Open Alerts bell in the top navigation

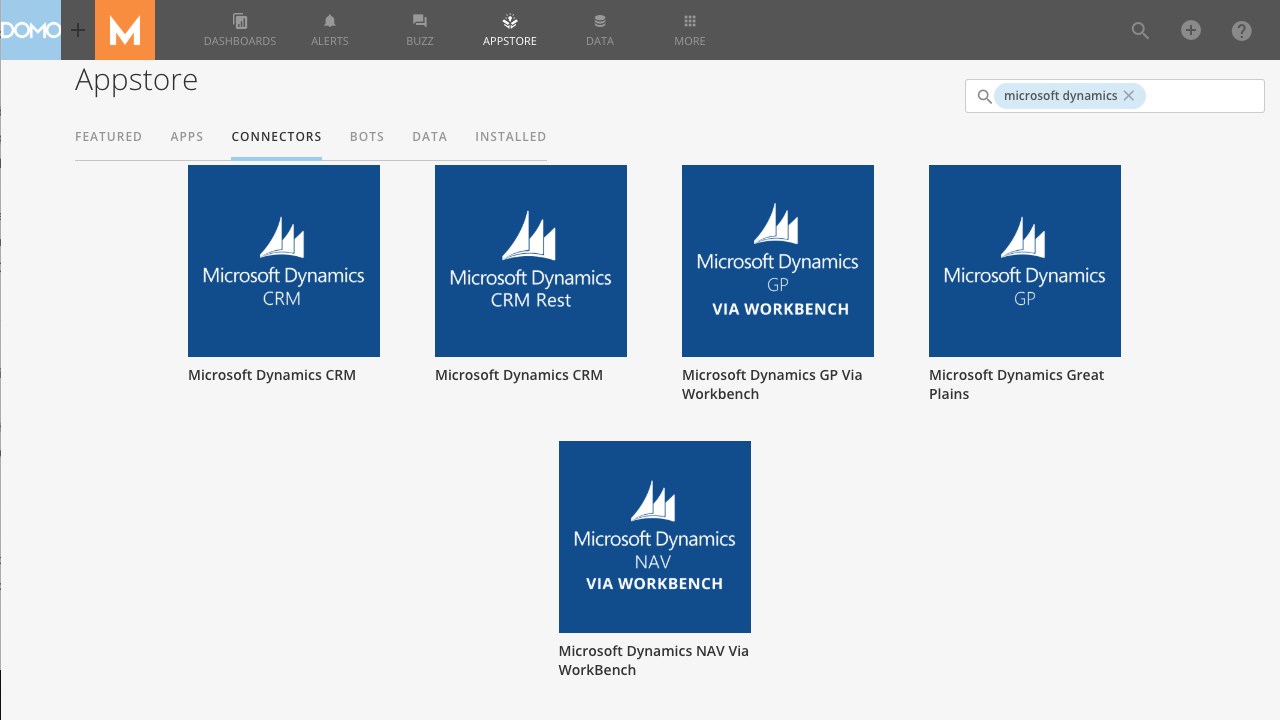point(330,30)
